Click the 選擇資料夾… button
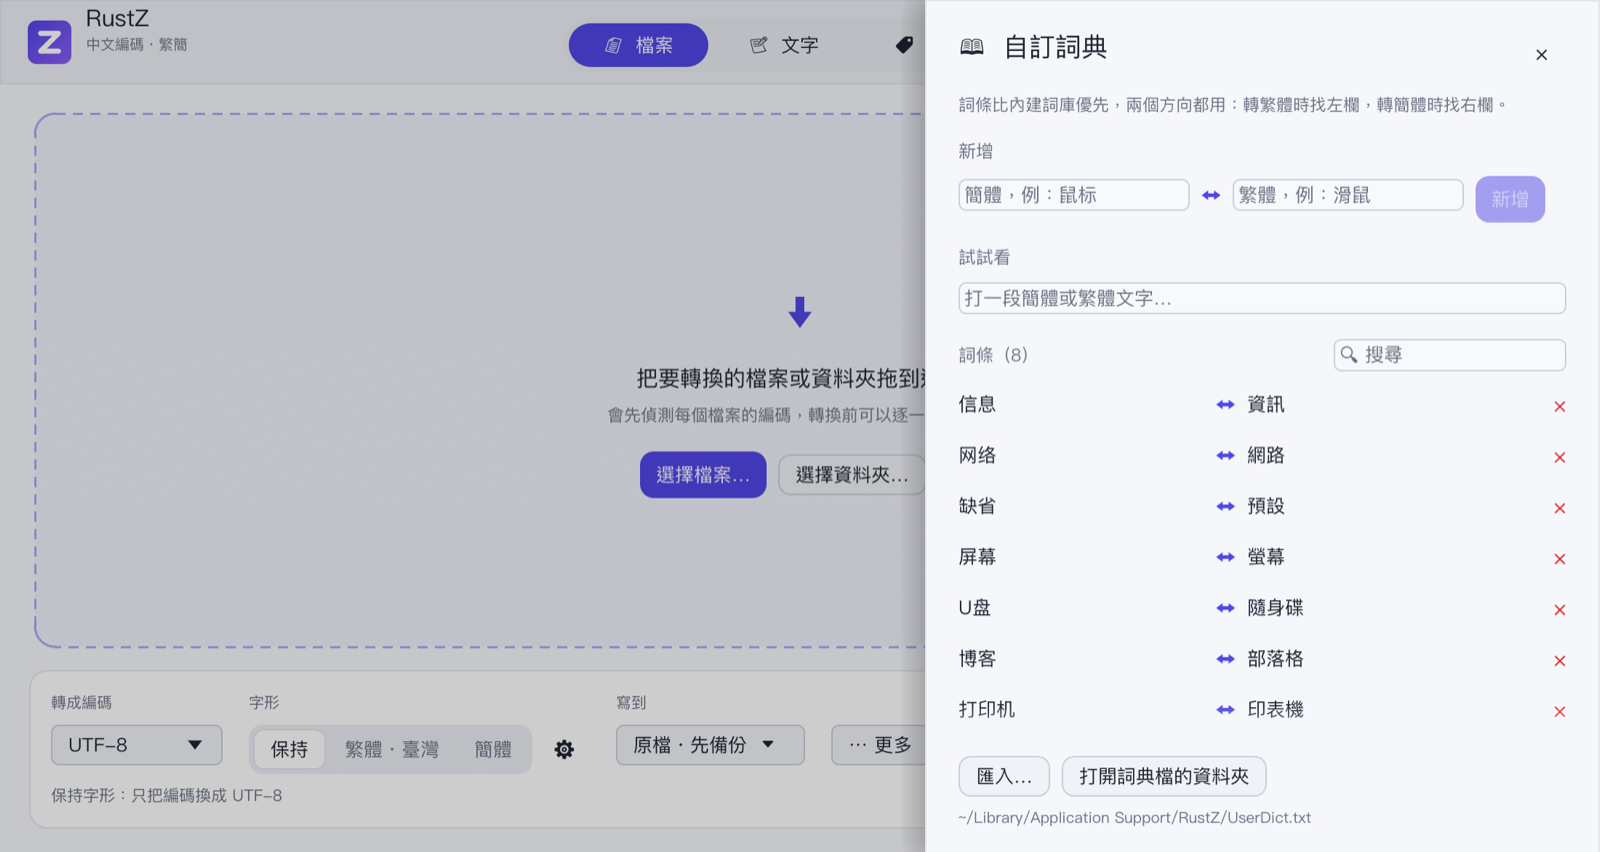 click(852, 475)
